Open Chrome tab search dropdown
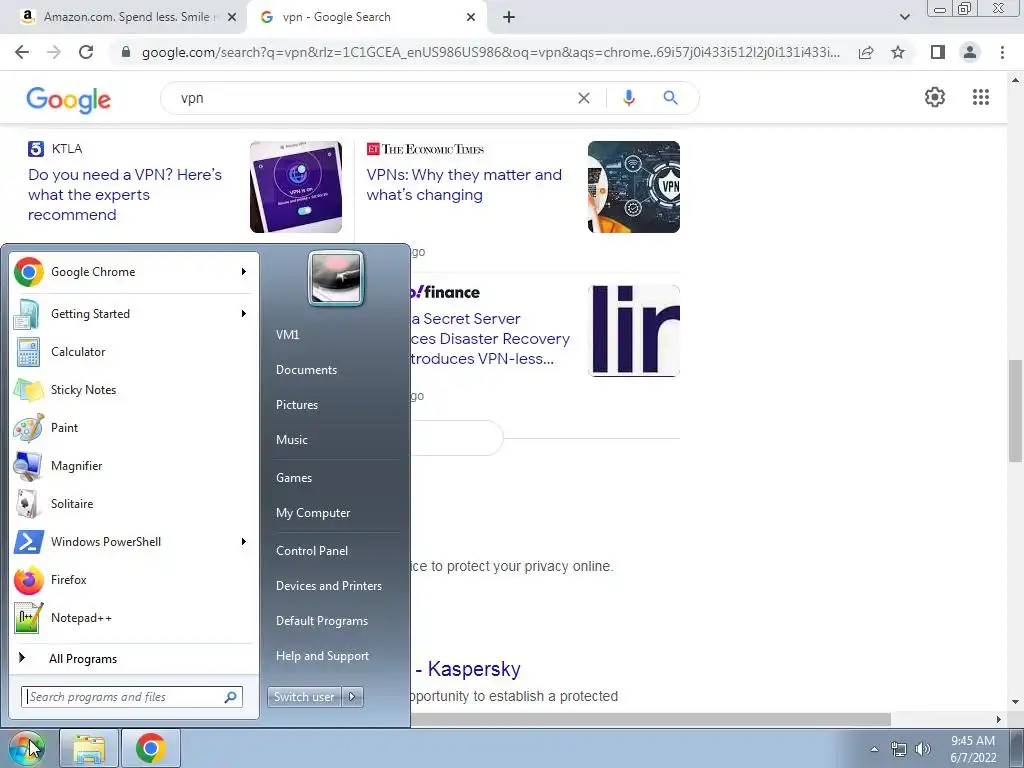This screenshot has width=1024, height=768. tap(904, 17)
